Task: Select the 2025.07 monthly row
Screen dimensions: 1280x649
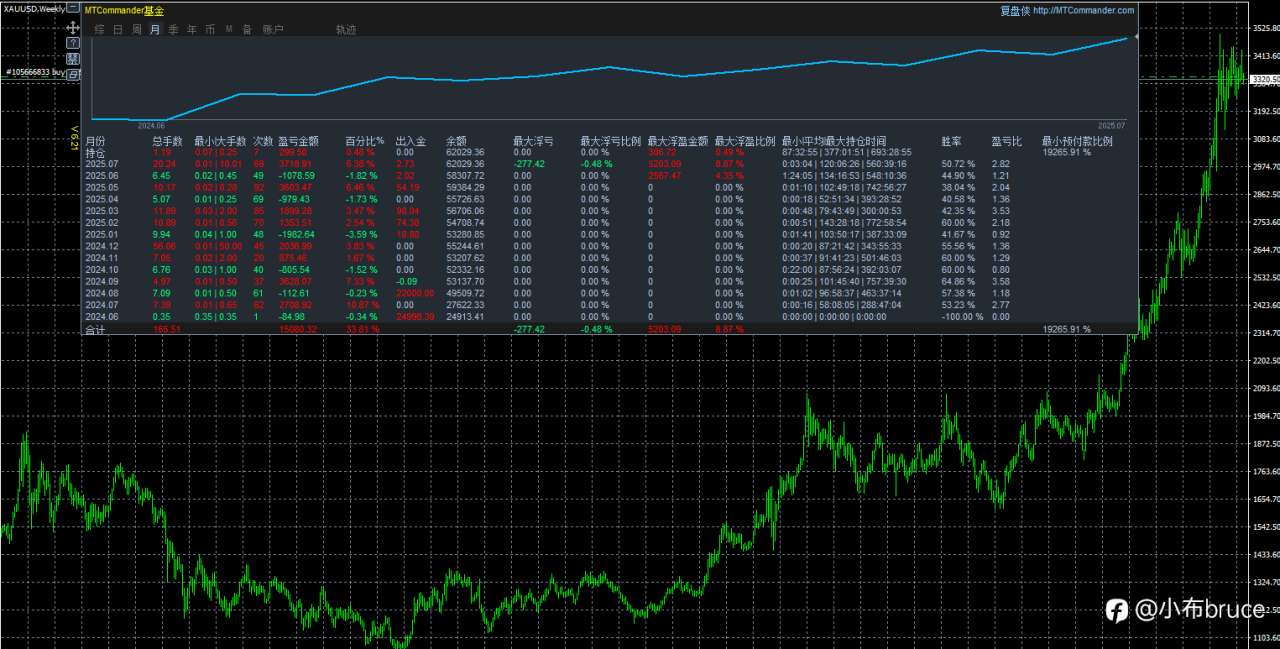Action: pos(102,163)
